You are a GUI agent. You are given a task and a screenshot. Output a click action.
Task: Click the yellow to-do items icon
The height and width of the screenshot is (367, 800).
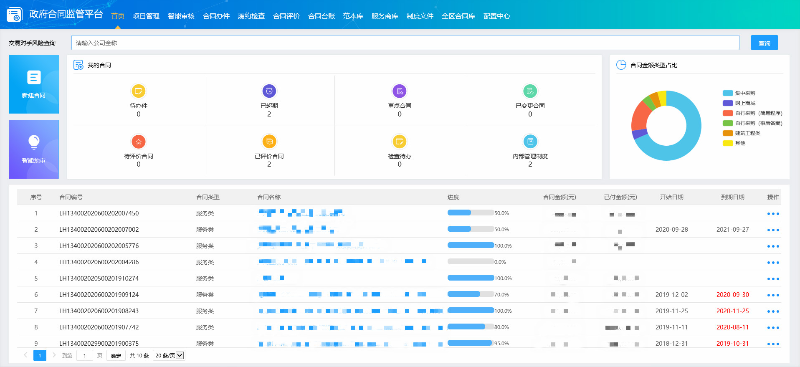pyautogui.click(x=138, y=91)
